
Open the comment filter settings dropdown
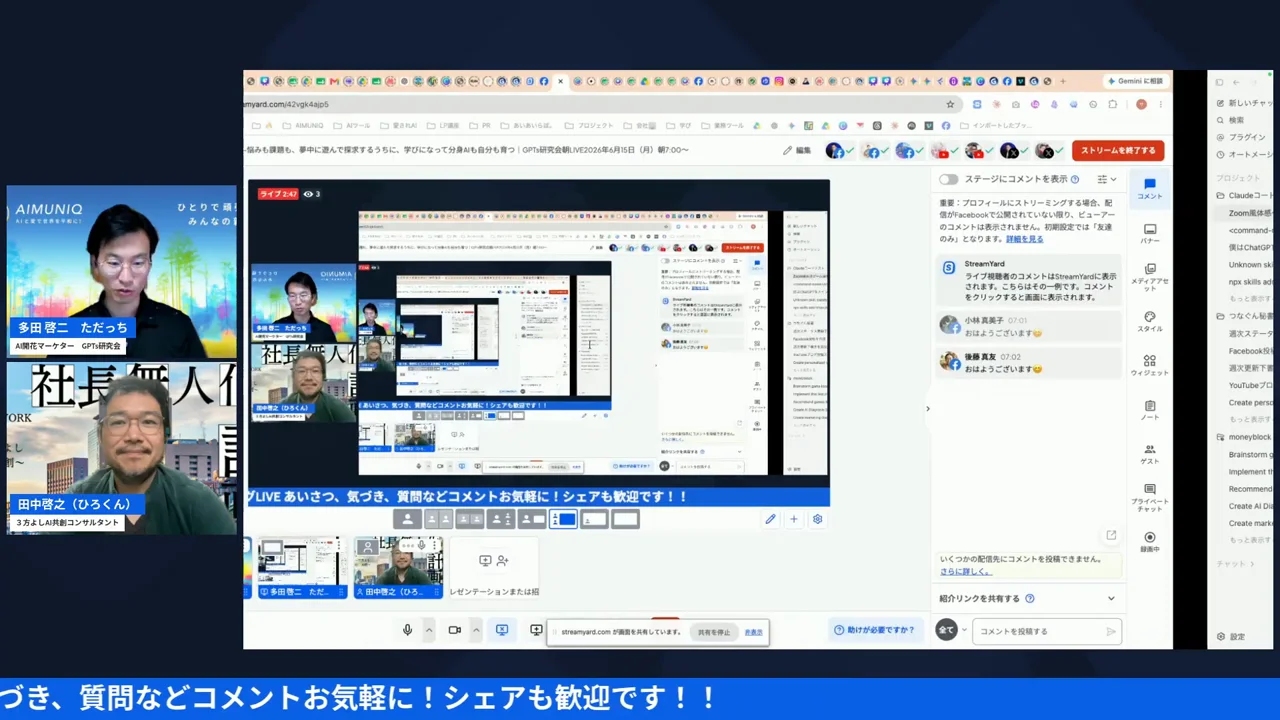point(1107,179)
